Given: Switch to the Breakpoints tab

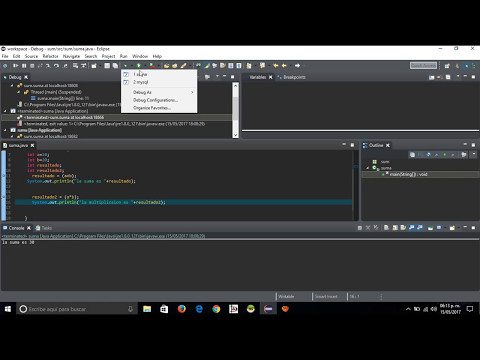Looking at the screenshot, I should [x=291, y=77].
